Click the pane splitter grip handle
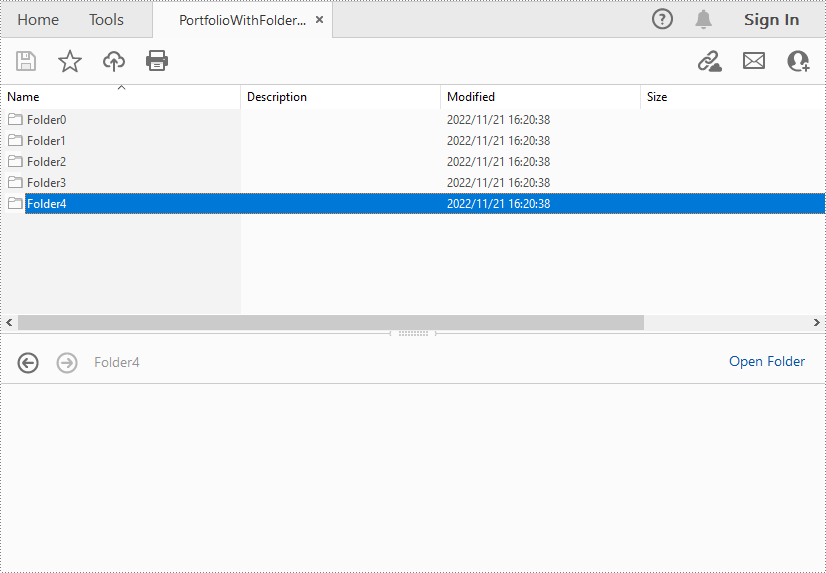826x573 pixels. tap(413, 333)
